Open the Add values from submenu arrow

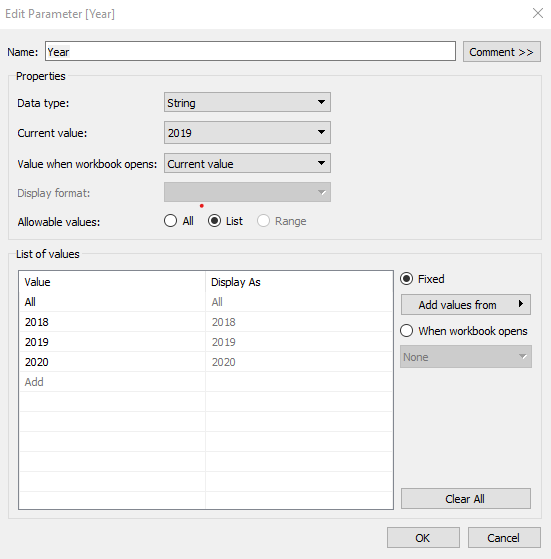521,304
